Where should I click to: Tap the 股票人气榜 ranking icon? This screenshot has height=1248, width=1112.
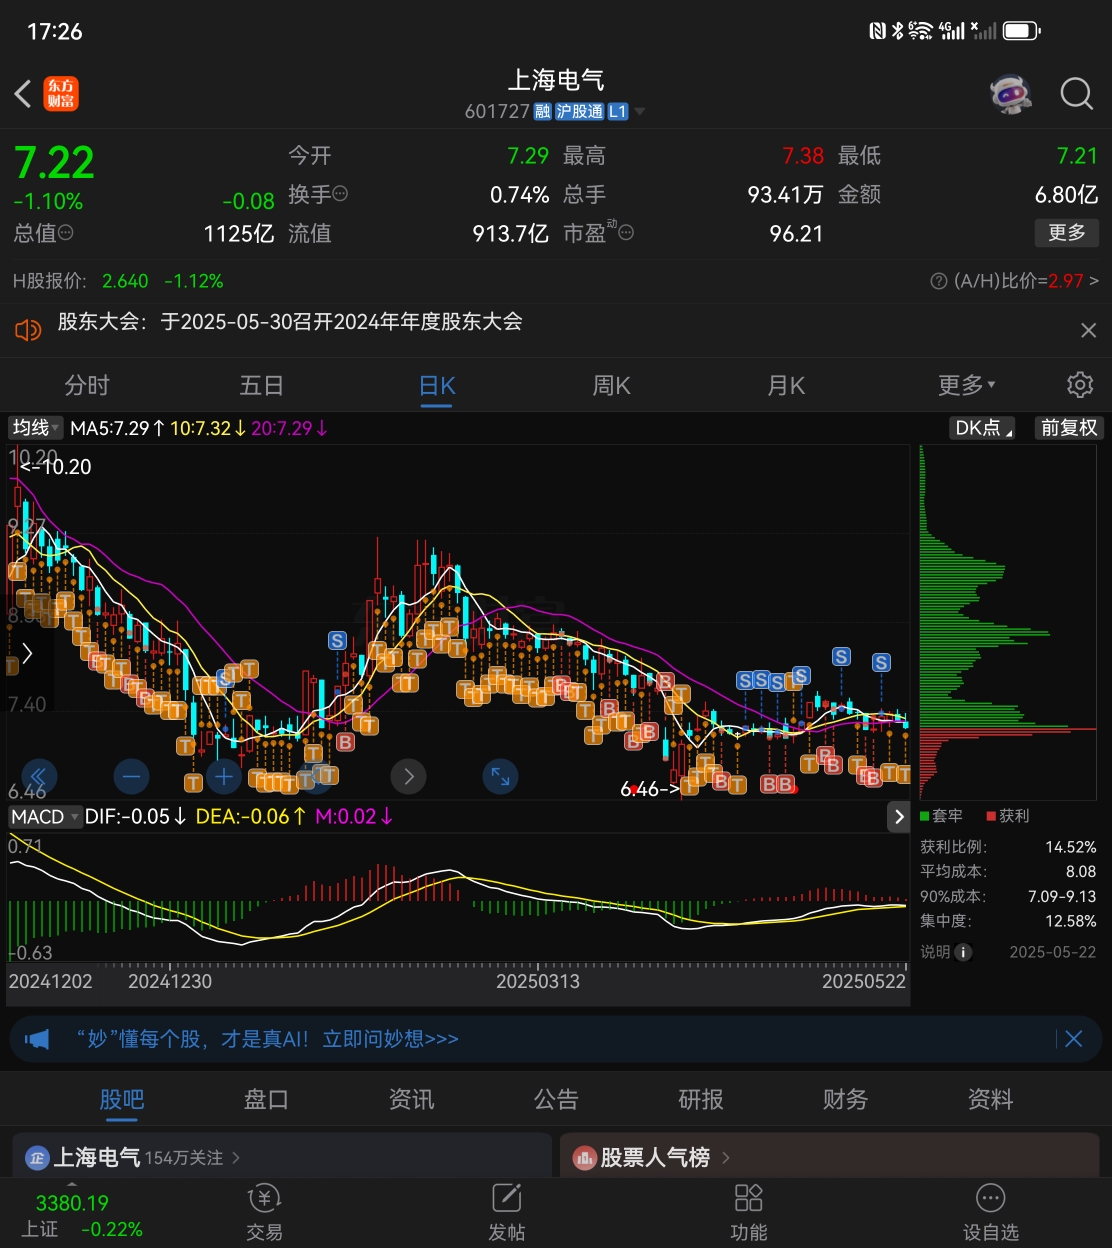584,1158
